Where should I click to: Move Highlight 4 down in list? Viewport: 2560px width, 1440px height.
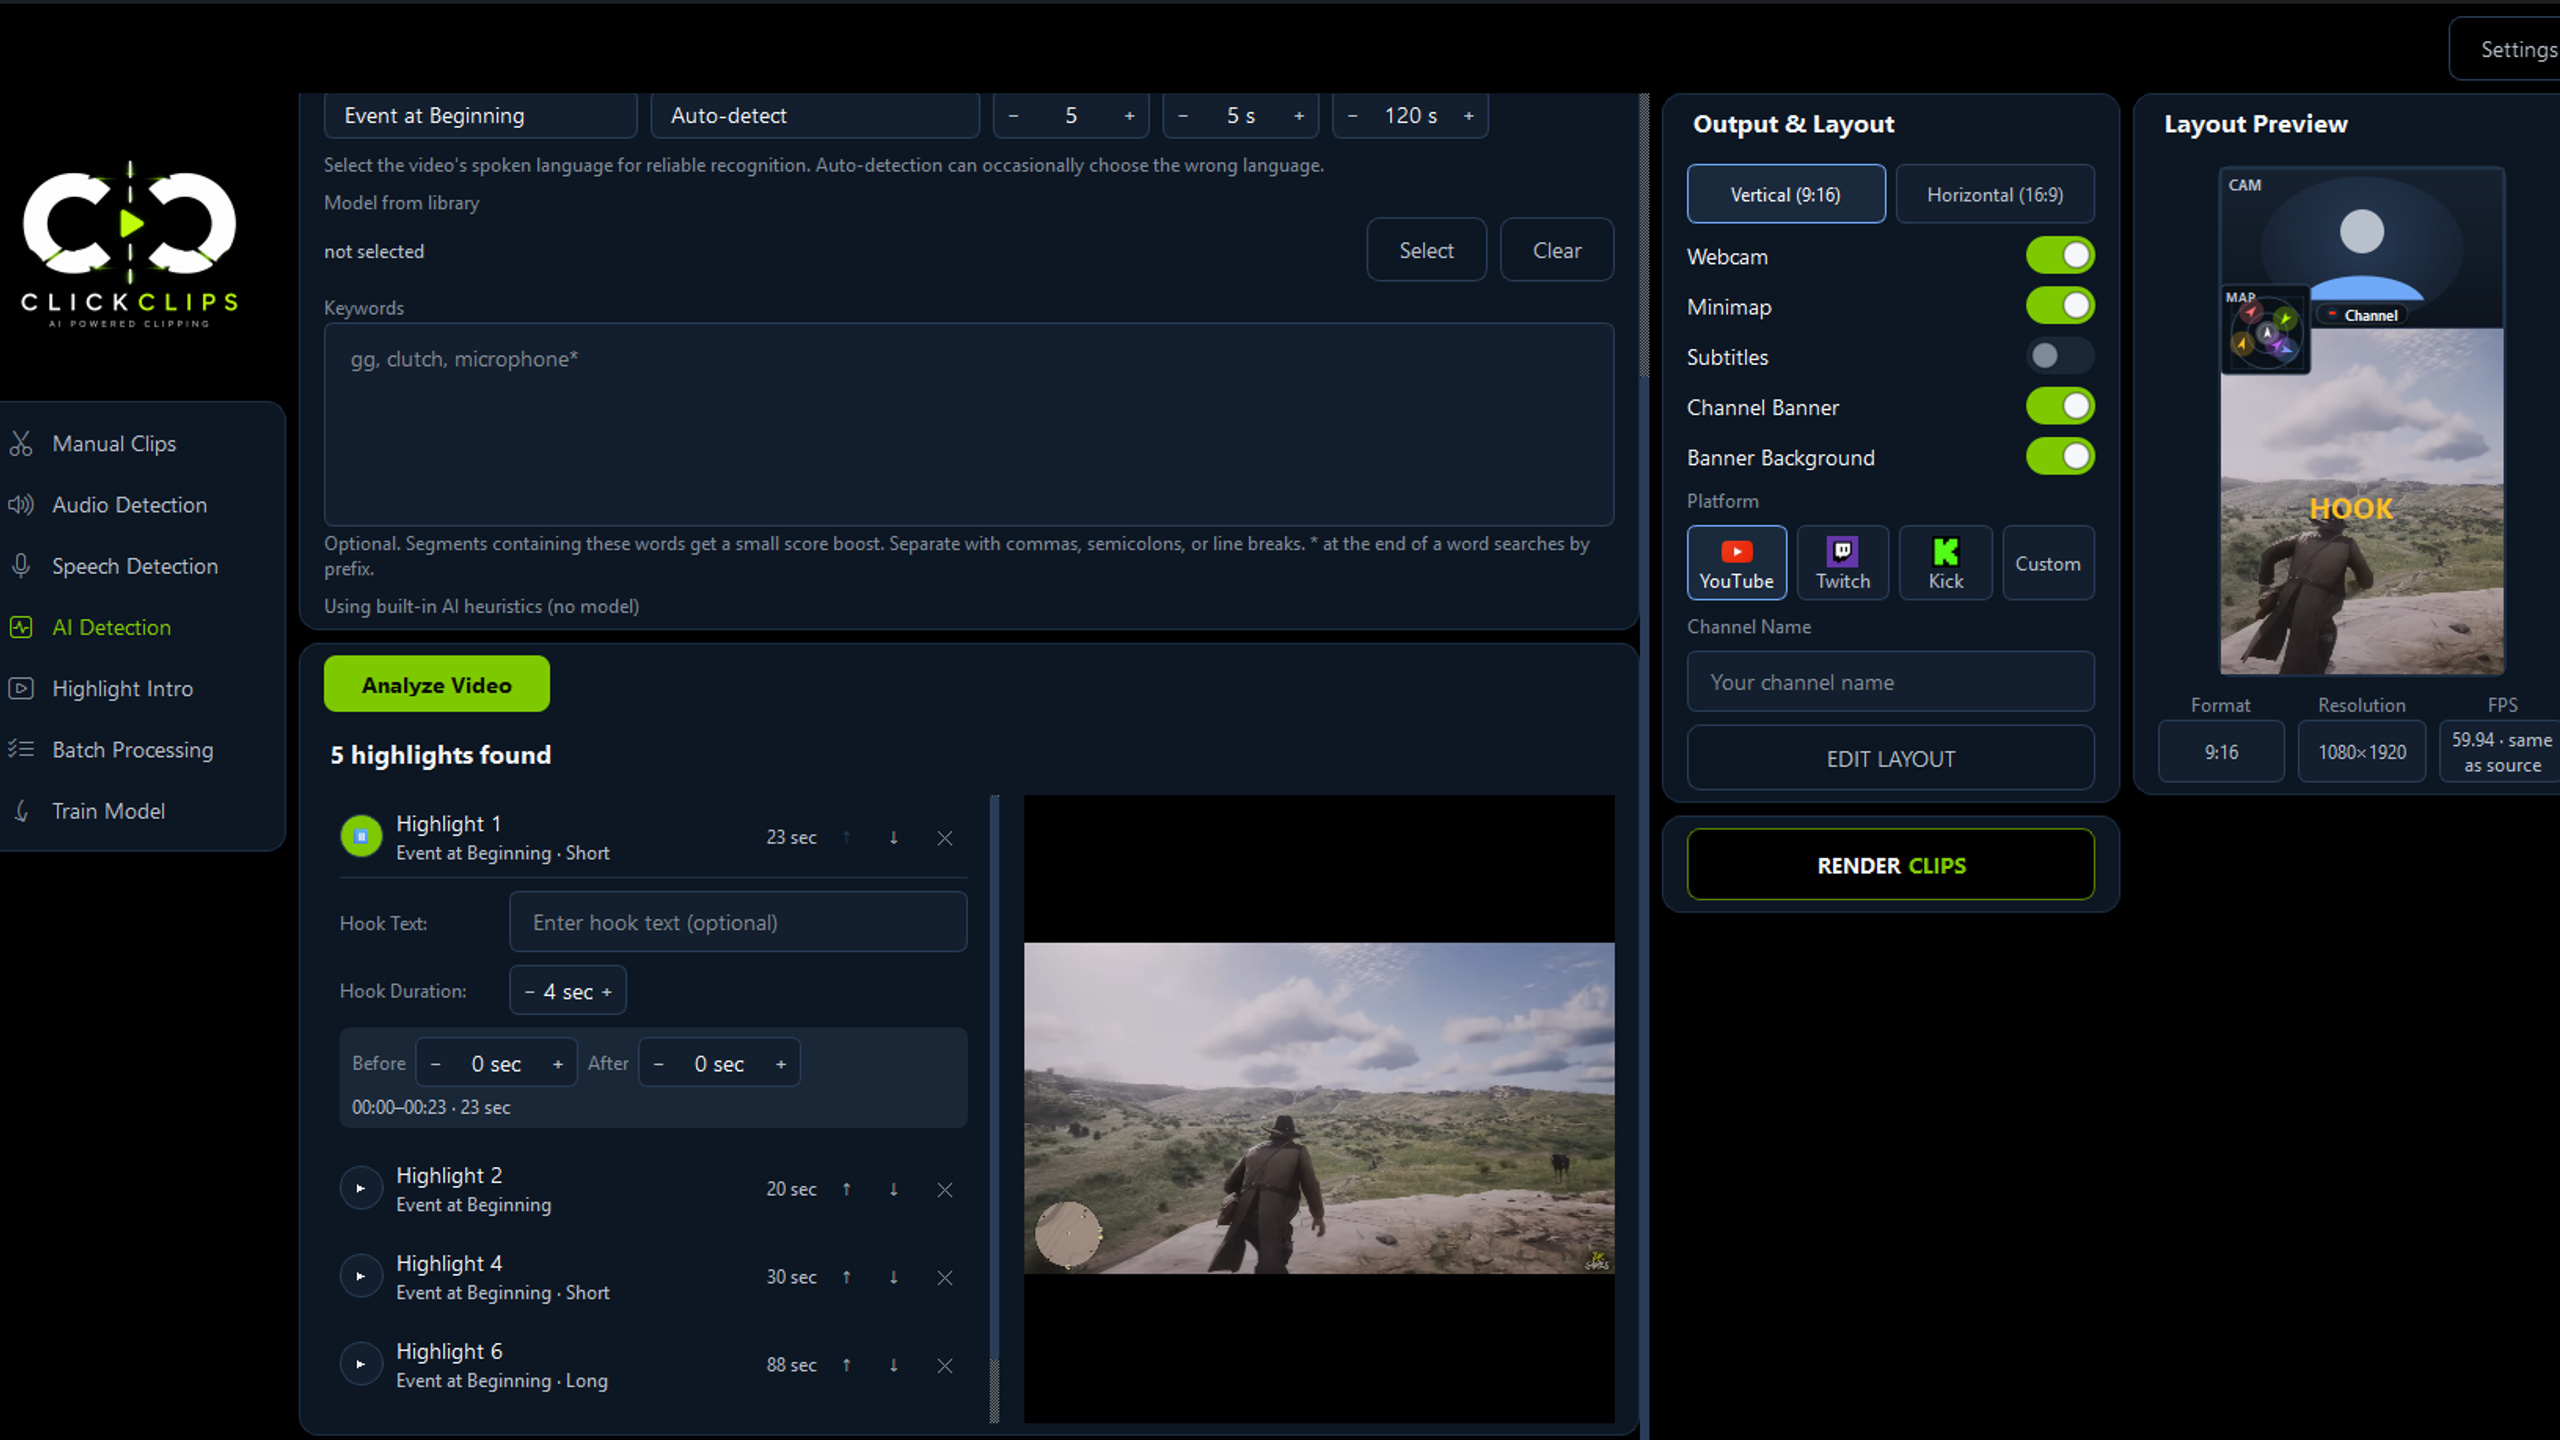point(894,1277)
